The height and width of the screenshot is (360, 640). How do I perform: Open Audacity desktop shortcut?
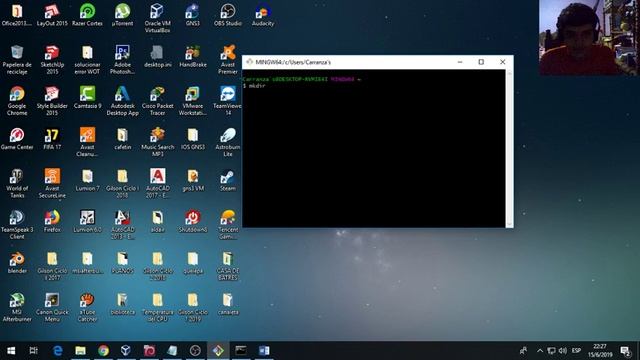pyautogui.click(x=262, y=16)
